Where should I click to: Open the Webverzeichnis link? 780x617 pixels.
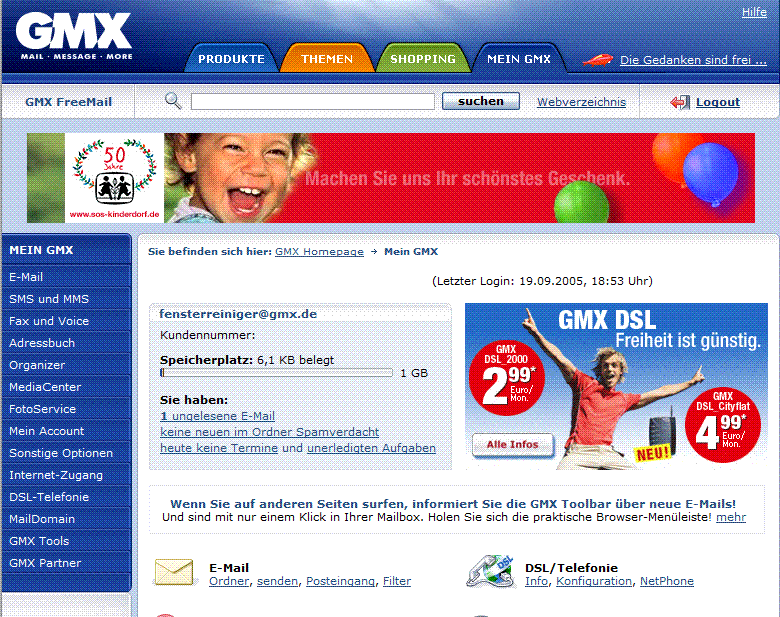tap(582, 102)
